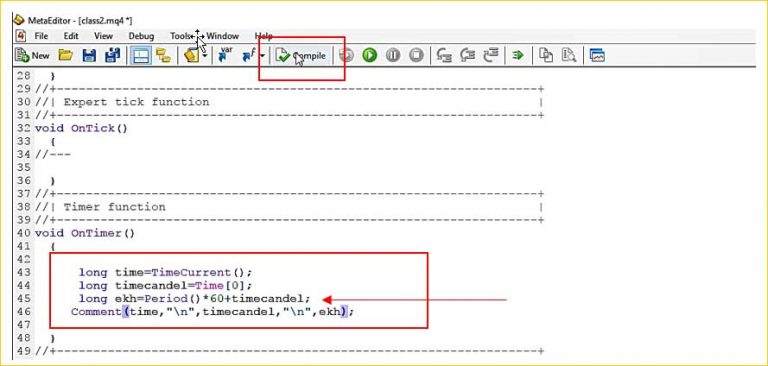Save the current file
Viewport: 768px width, 366px height.
point(89,55)
